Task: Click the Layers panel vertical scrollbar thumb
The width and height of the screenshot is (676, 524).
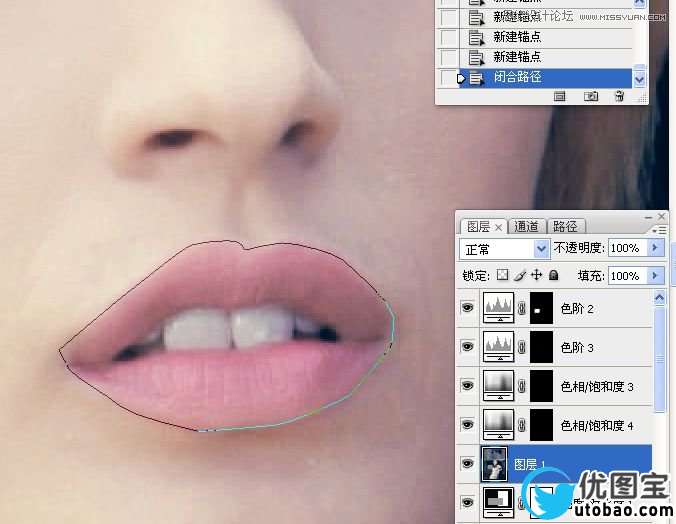Action: [659, 358]
